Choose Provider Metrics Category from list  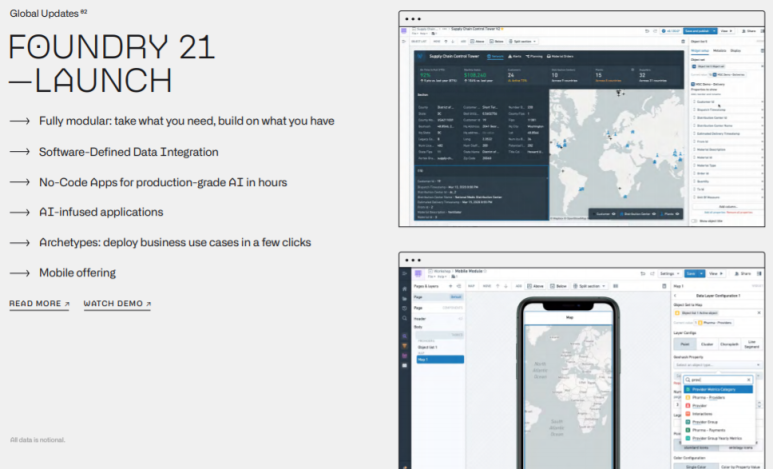pos(718,390)
